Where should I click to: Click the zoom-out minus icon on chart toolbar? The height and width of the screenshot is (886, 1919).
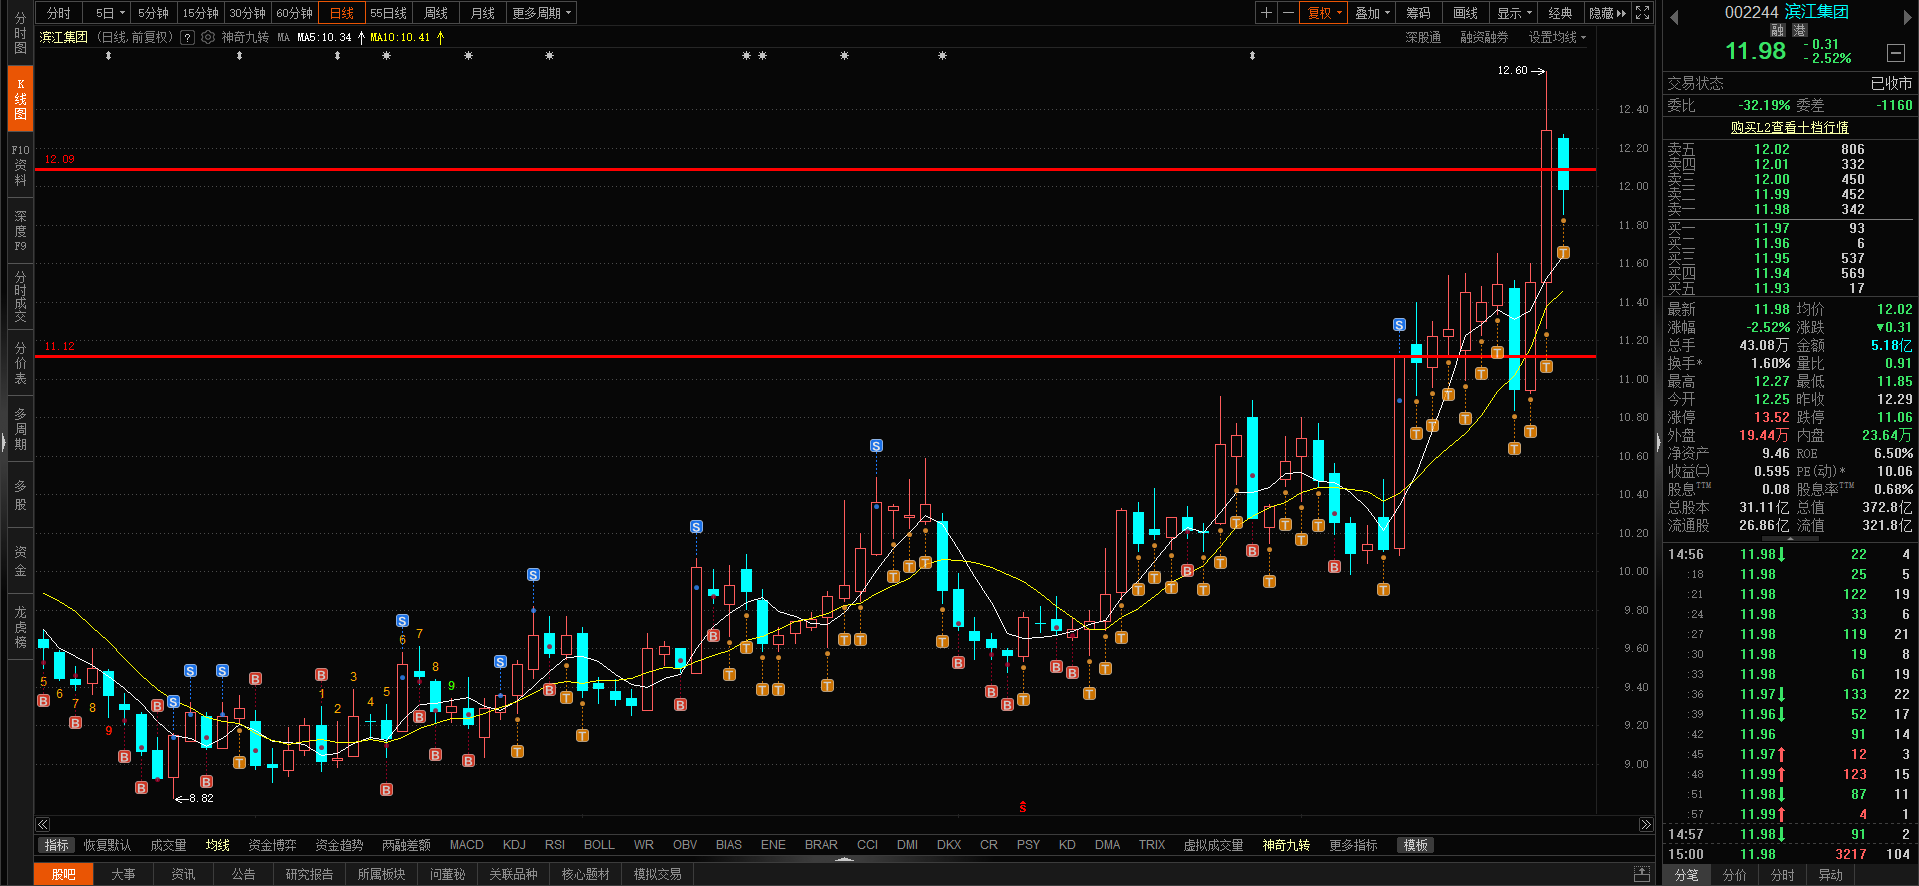click(x=1288, y=13)
